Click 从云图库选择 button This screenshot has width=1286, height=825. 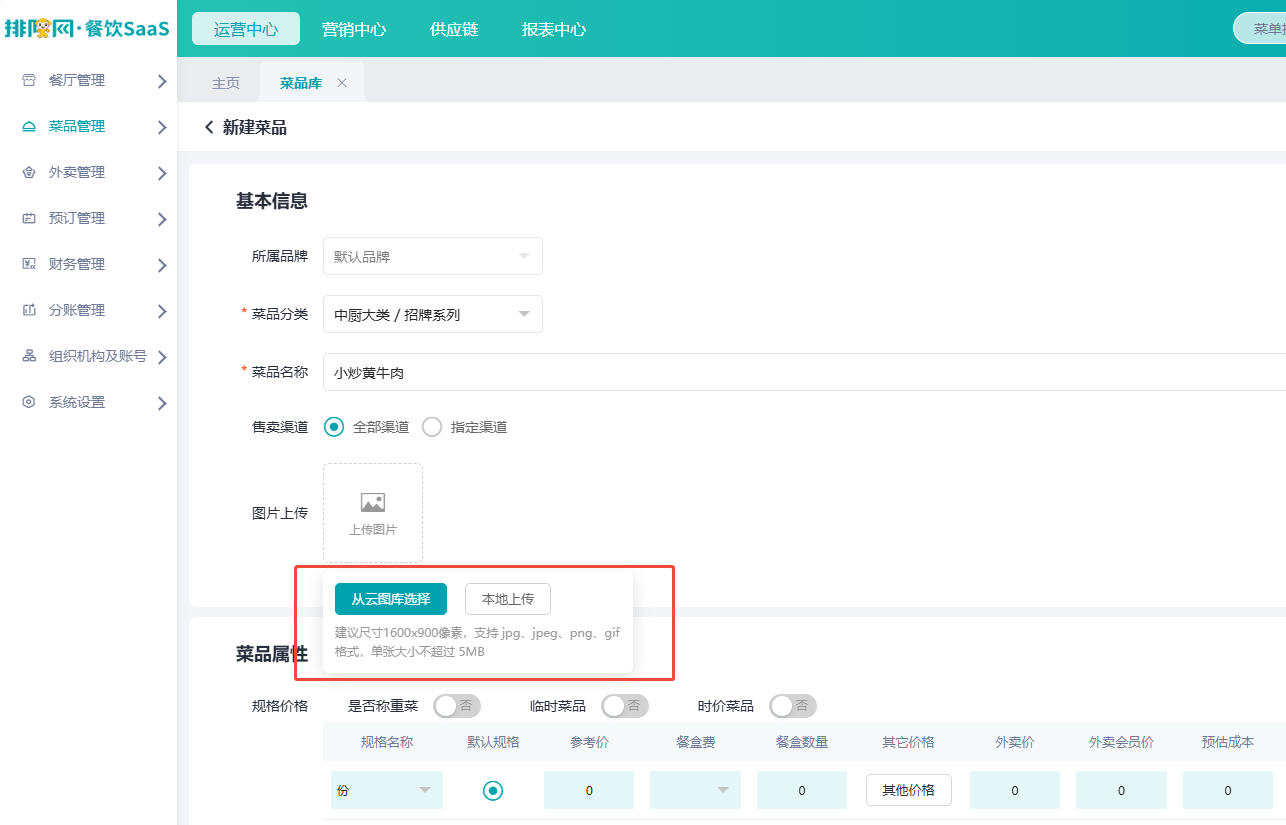(391, 599)
